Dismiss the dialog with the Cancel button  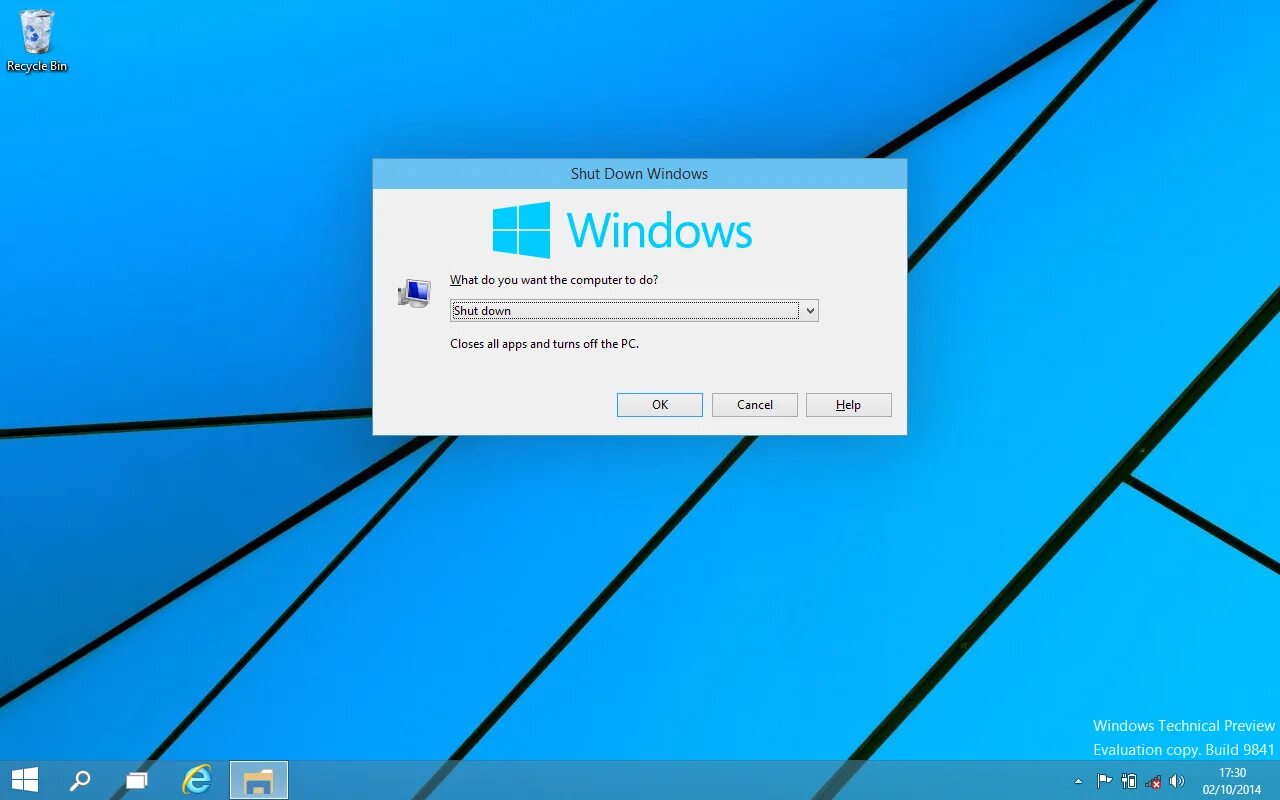click(x=755, y=405)
